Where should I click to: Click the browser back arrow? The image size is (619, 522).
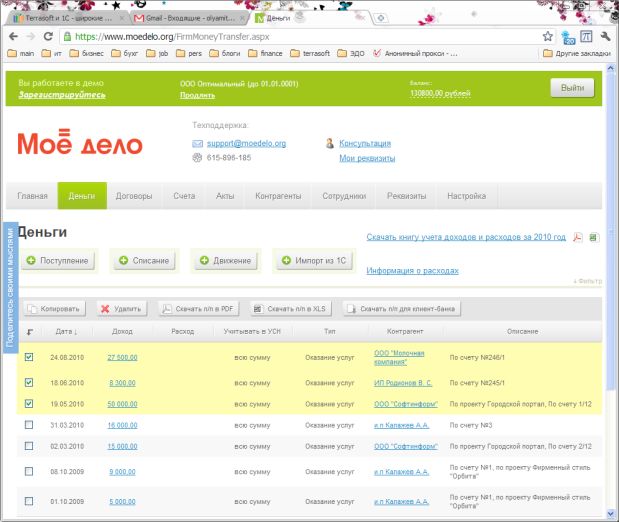(12, 36)
